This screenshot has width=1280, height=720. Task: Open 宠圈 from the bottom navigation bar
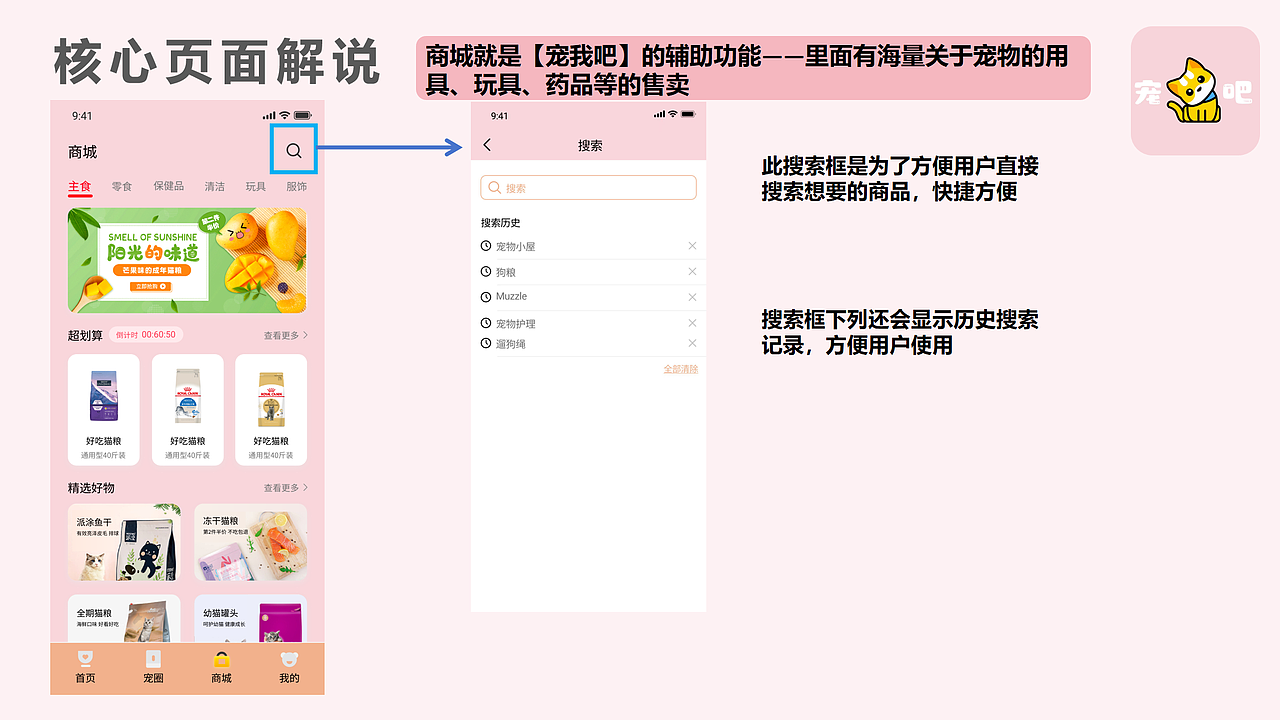tap(152, 661)
